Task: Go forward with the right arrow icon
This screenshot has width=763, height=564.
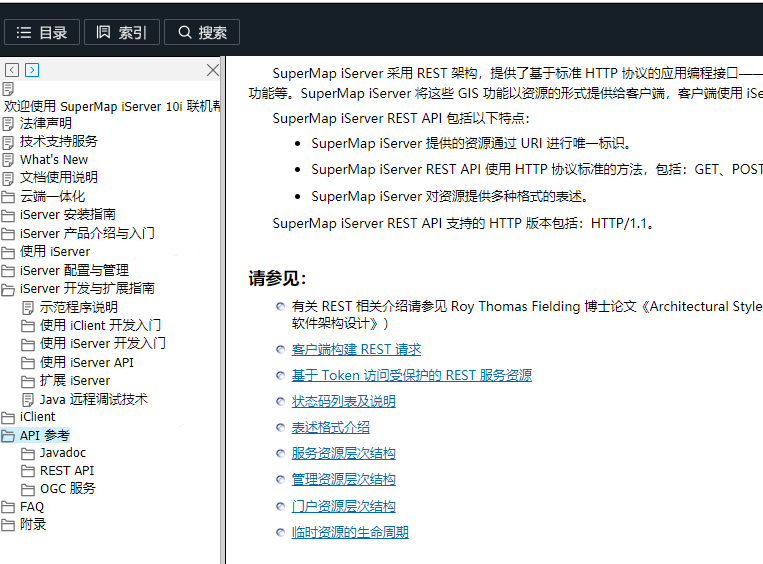Action: click(x=32, y=70)
